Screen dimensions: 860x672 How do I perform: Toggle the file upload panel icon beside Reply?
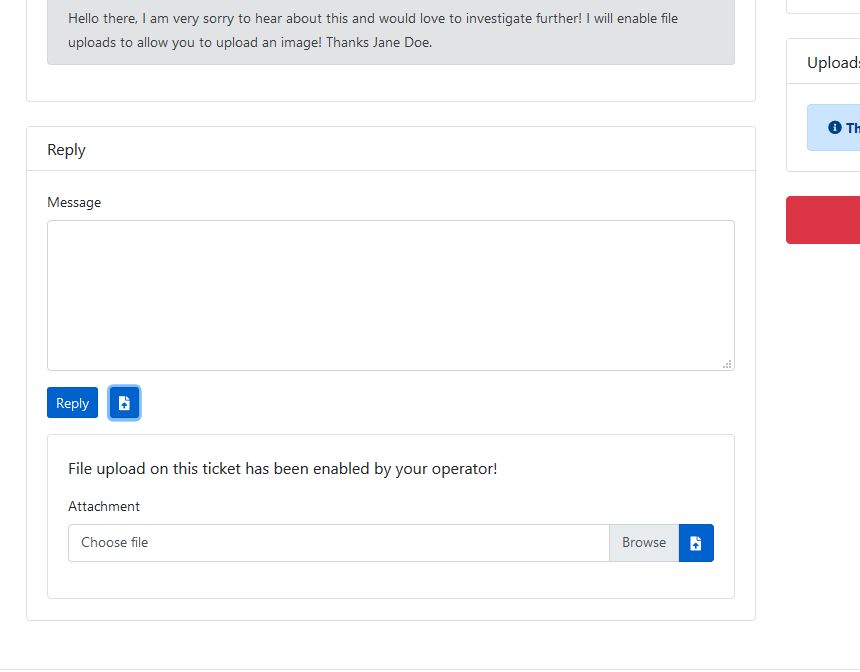click(124, 403)
